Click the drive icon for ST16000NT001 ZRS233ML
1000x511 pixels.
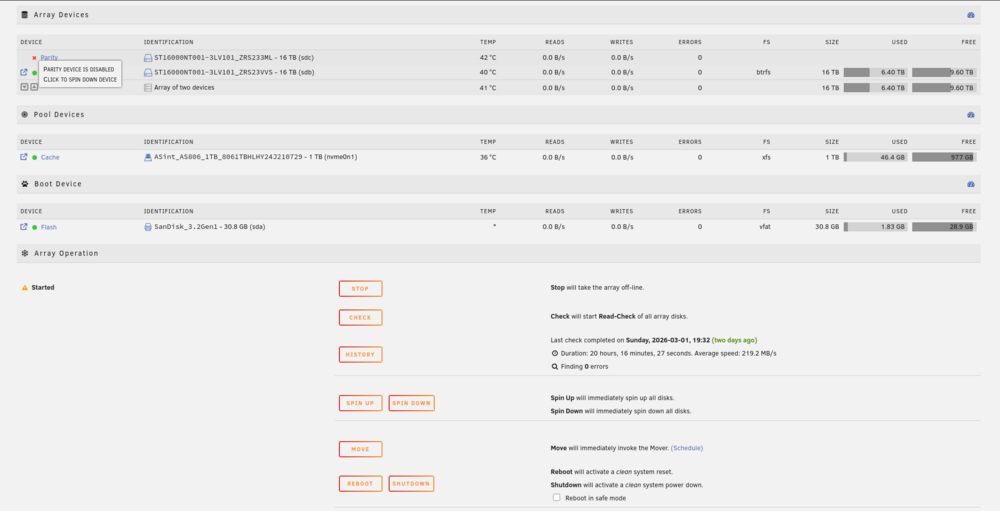(x=148, y=58)
